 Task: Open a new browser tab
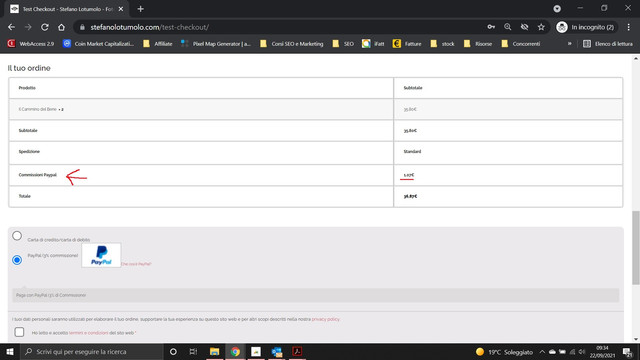(x=140, y=9)
